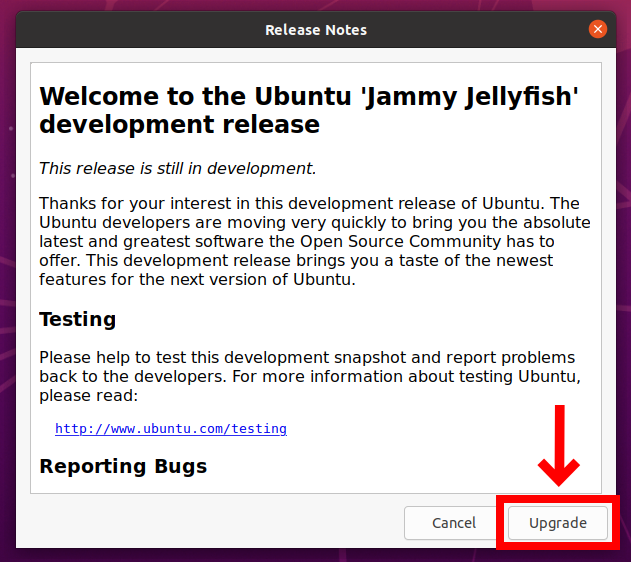The image size is (631, 562).
Task: Click the 'Welcome to the Ubuntu' main heading
Action: (309, 109)
